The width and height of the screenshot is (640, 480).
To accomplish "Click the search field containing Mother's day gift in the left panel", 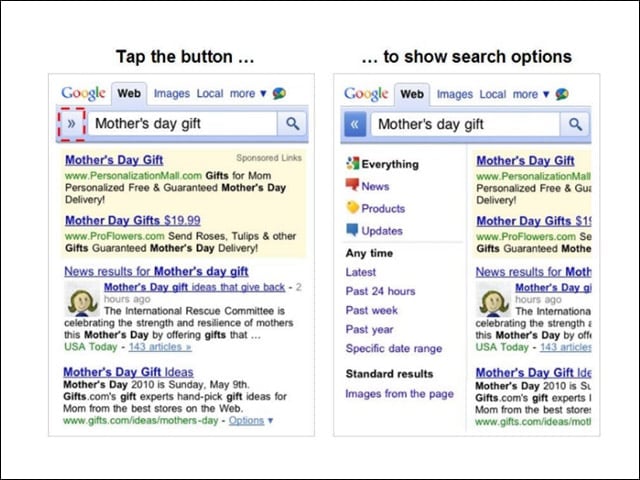I will point(182,123).
